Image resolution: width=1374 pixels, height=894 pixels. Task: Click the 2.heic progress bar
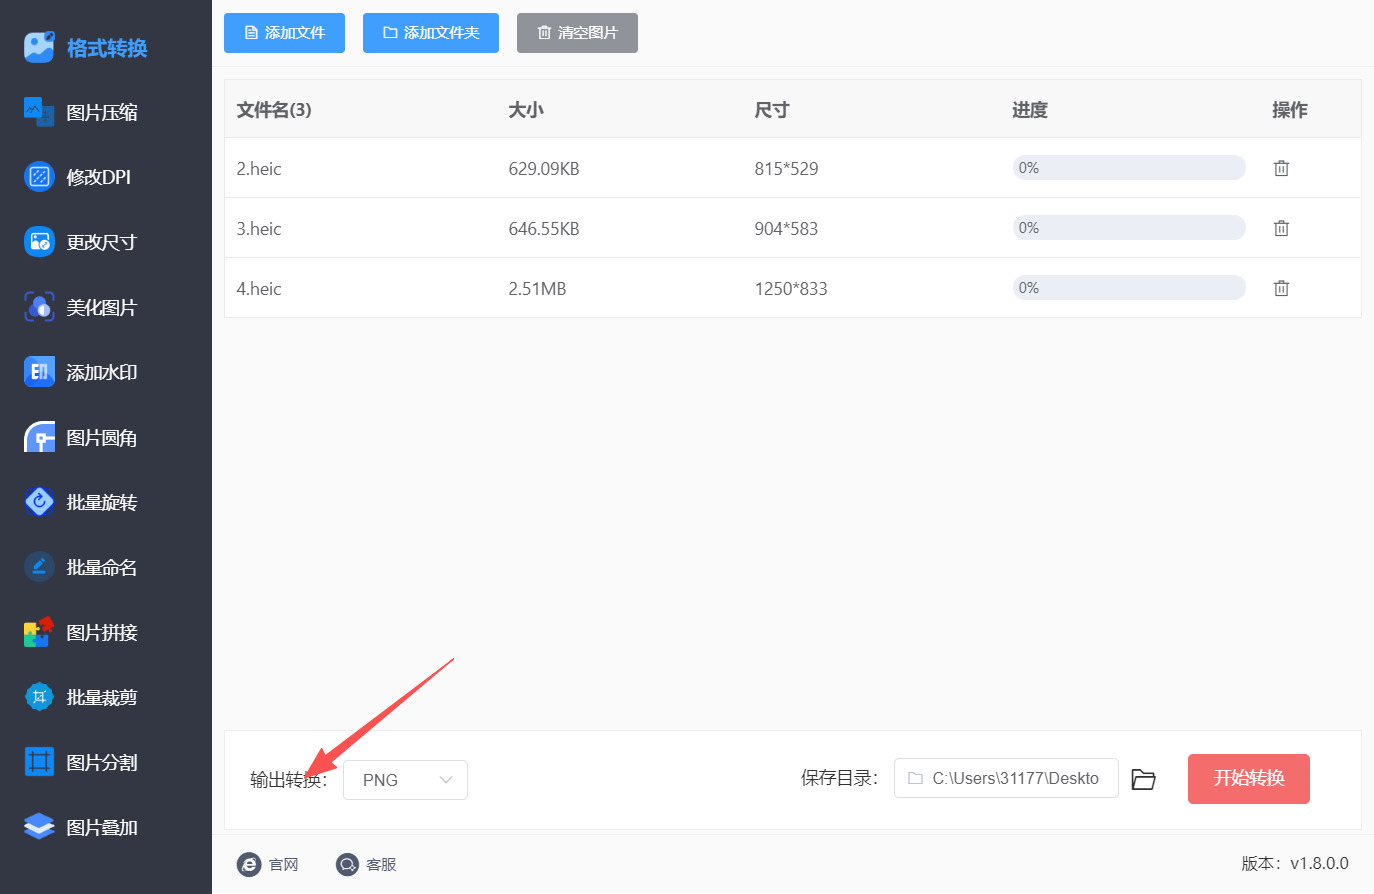coord(1129,168)
